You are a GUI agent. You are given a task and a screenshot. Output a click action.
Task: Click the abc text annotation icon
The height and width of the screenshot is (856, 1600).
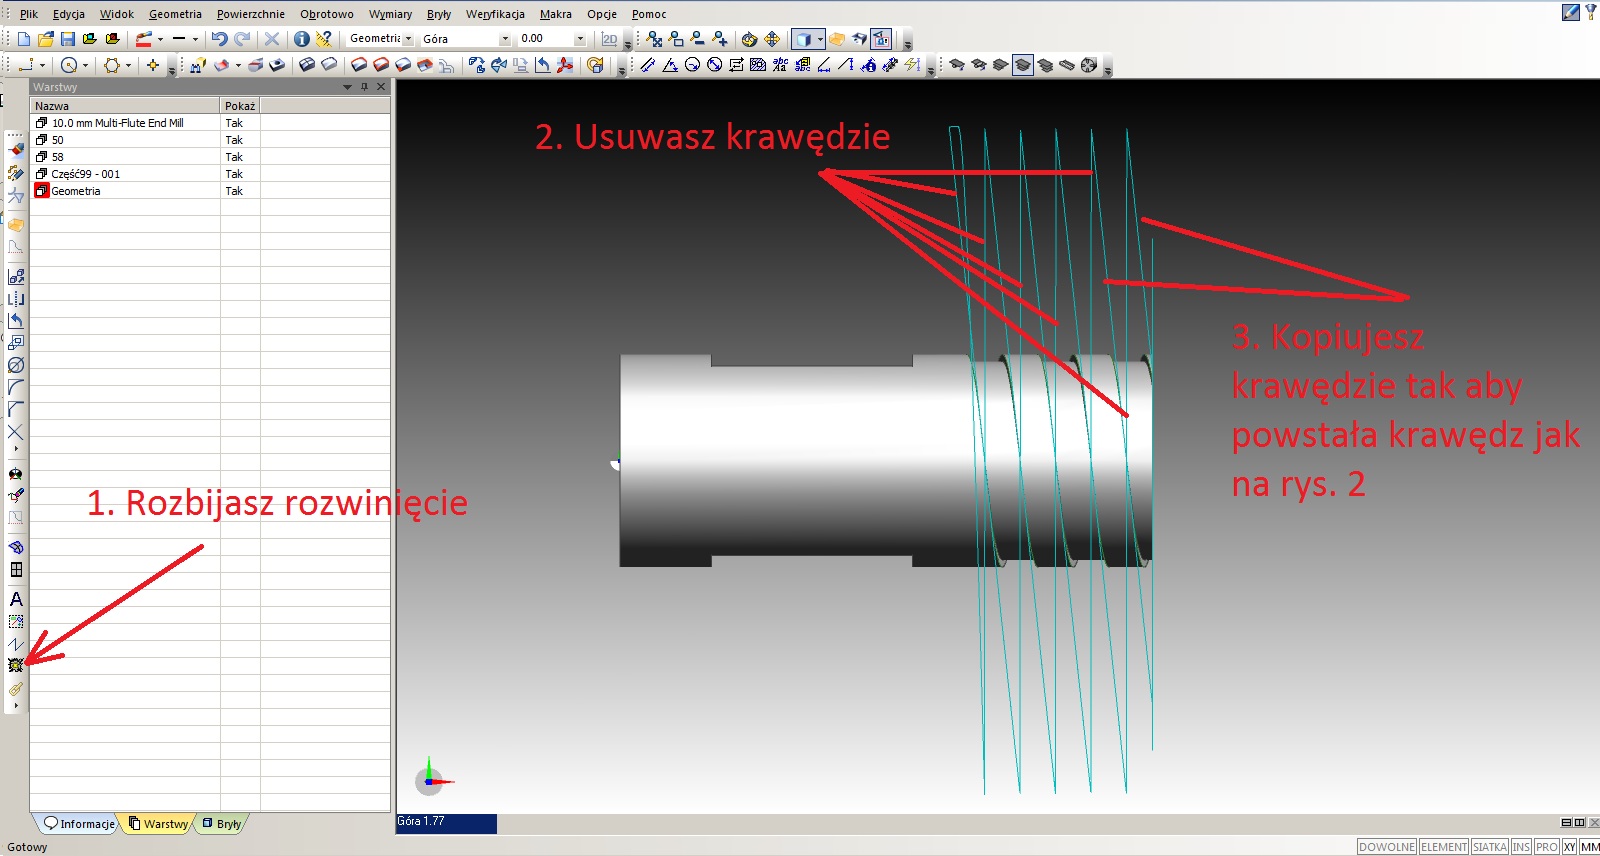pyautogui.click(x=780, y=65)
